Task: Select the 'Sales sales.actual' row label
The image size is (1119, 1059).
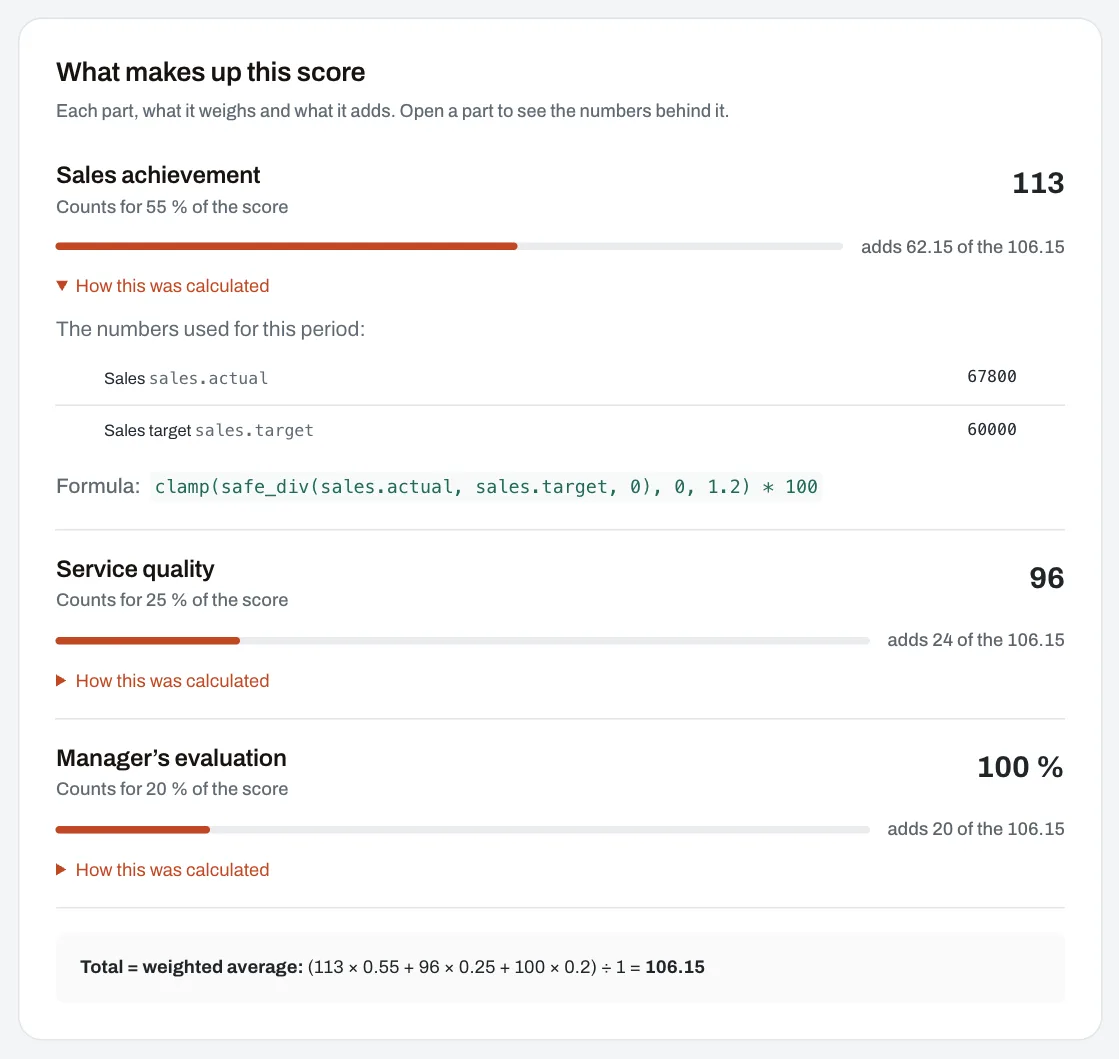Action: click(186, 378)
